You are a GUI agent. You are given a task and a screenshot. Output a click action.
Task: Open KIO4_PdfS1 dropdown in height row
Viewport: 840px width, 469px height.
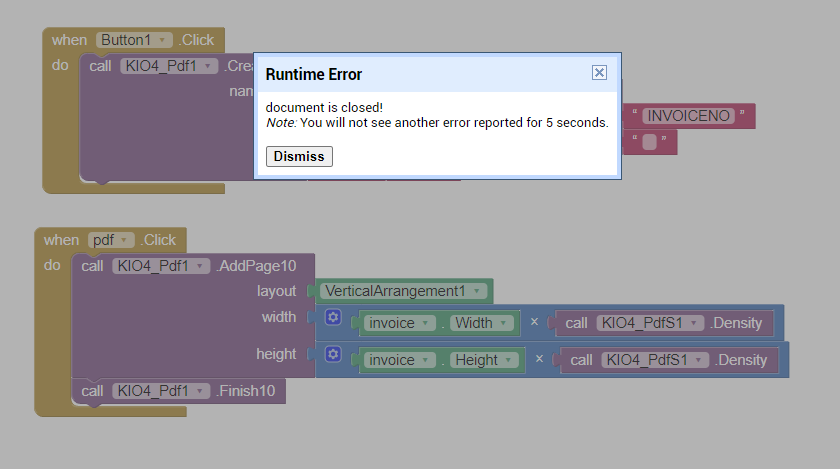699,360
